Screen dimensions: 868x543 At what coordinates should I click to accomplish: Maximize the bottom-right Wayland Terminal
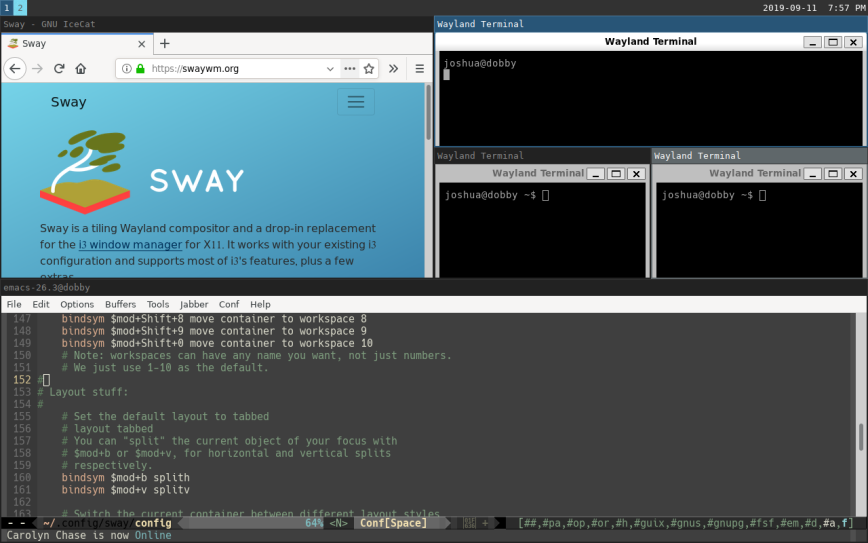pyautogui.click(x=833, y=174)
